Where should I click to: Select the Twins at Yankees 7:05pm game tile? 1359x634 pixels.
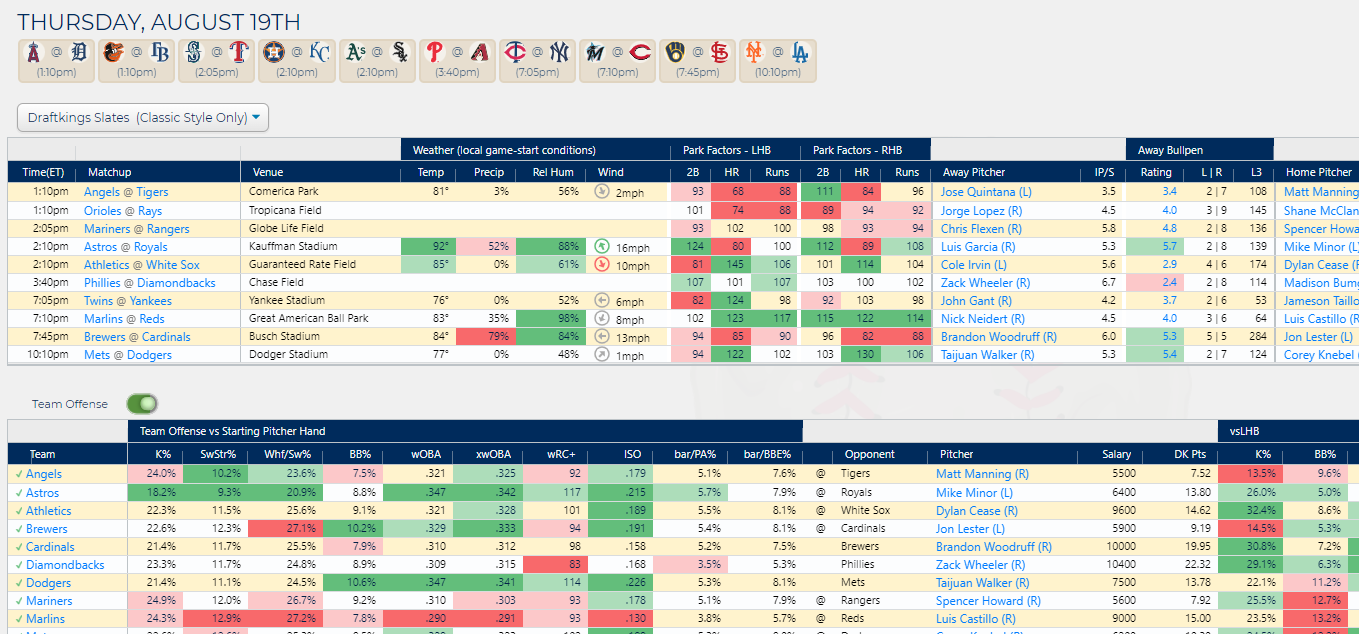point(537,60)
